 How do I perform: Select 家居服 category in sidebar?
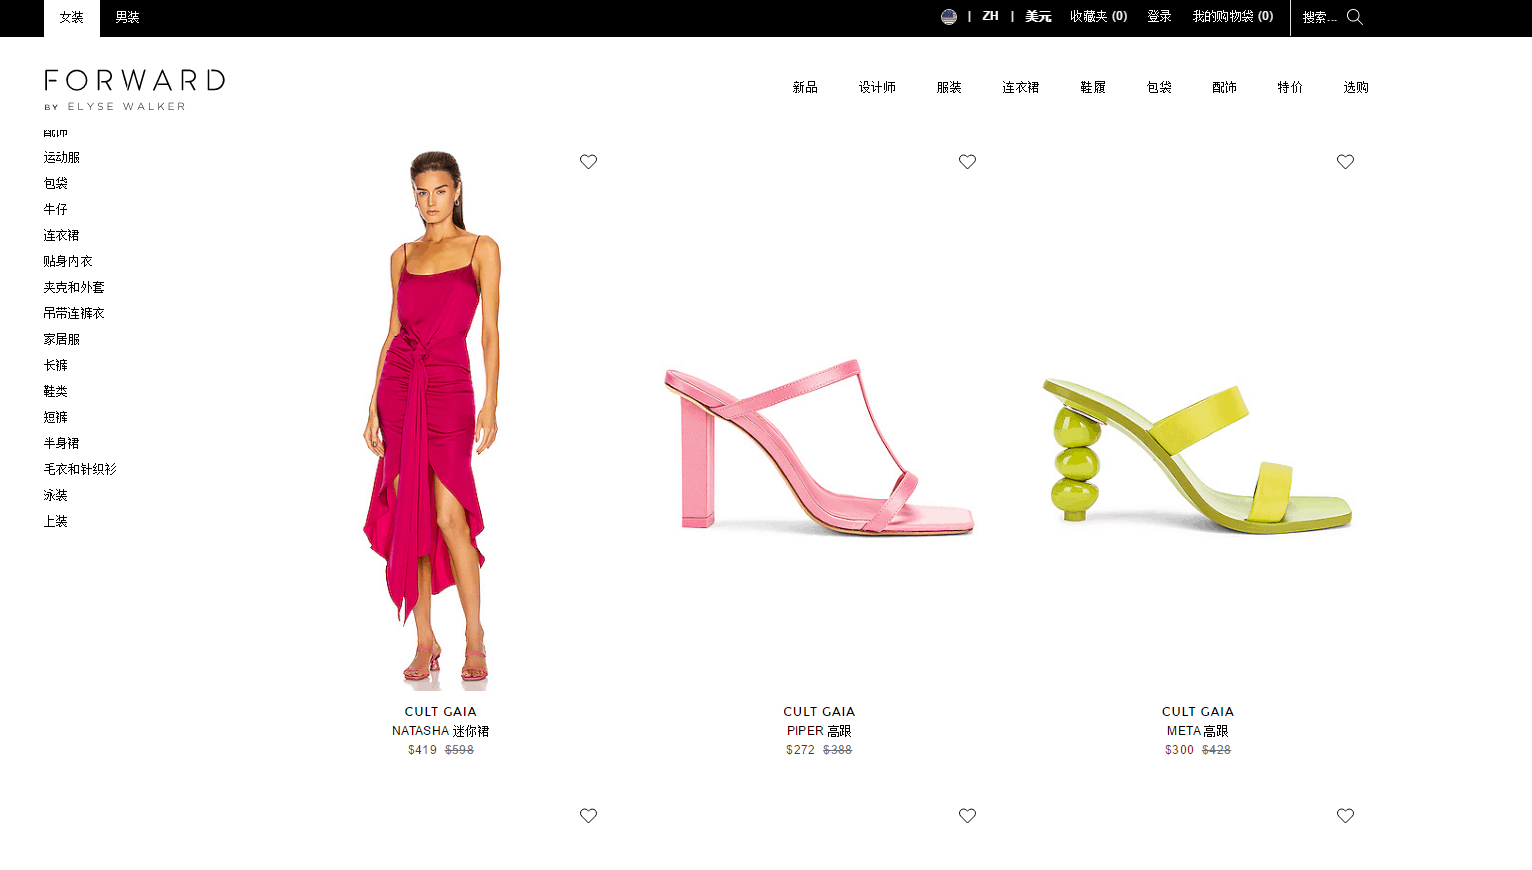[62, 340]
